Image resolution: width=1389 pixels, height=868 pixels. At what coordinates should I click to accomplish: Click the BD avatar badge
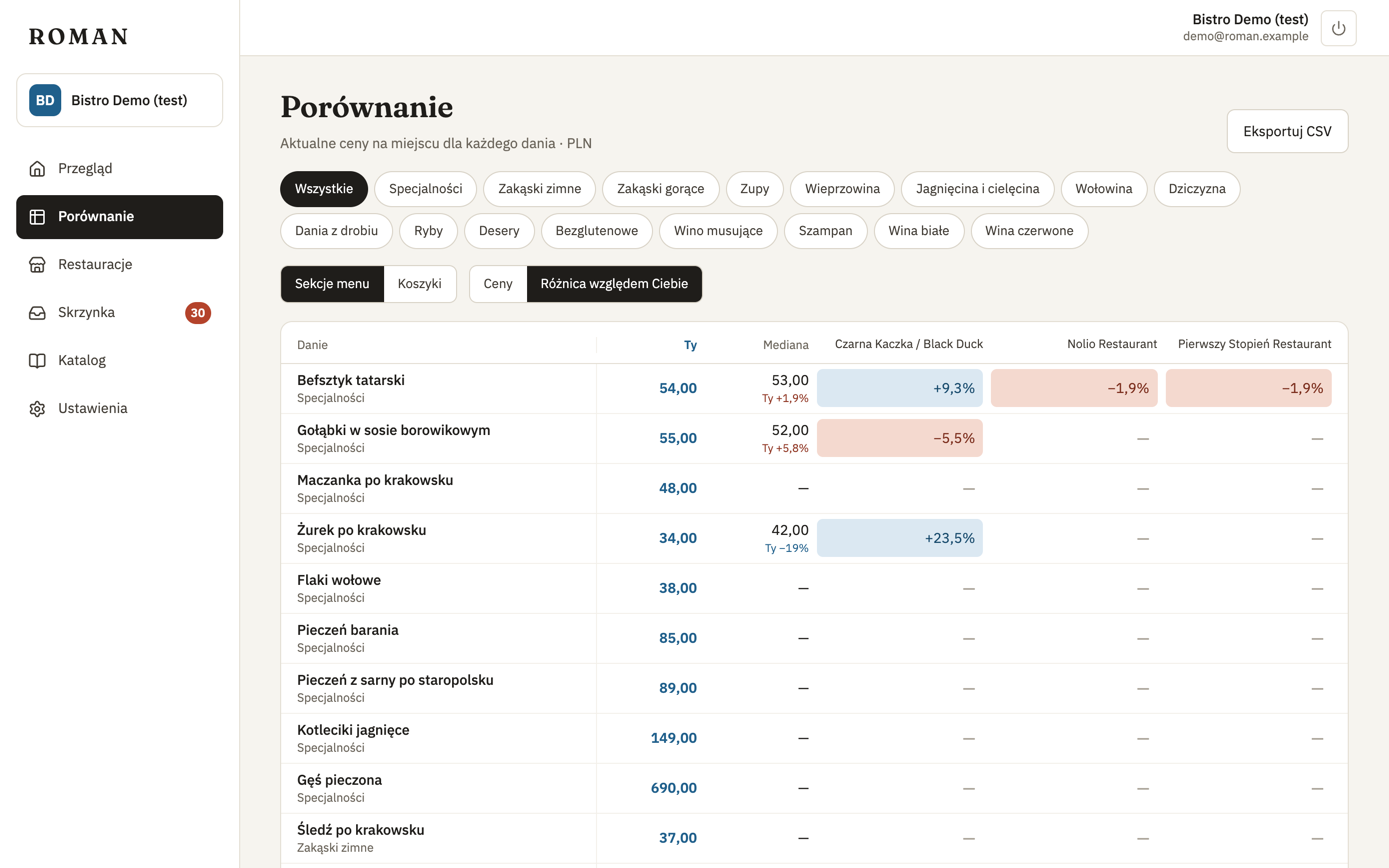[45, 100]
